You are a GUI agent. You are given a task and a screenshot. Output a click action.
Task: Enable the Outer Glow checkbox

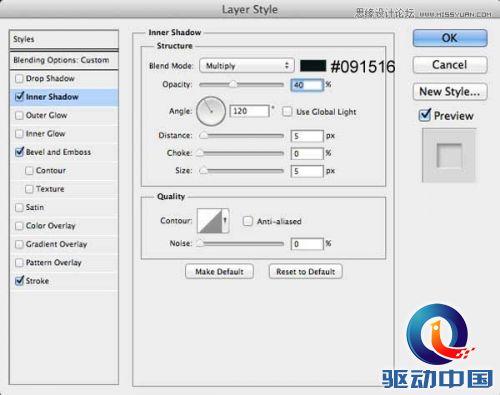[x=19, y=115]
